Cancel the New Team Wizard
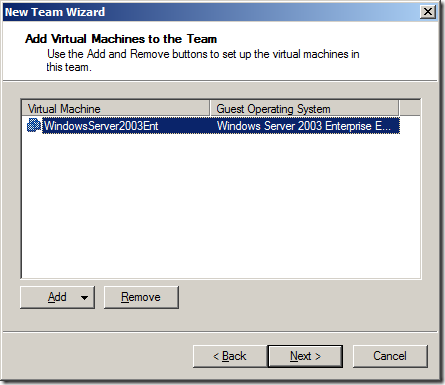Screen dimensions: 445x385 (x=390, y=356)
